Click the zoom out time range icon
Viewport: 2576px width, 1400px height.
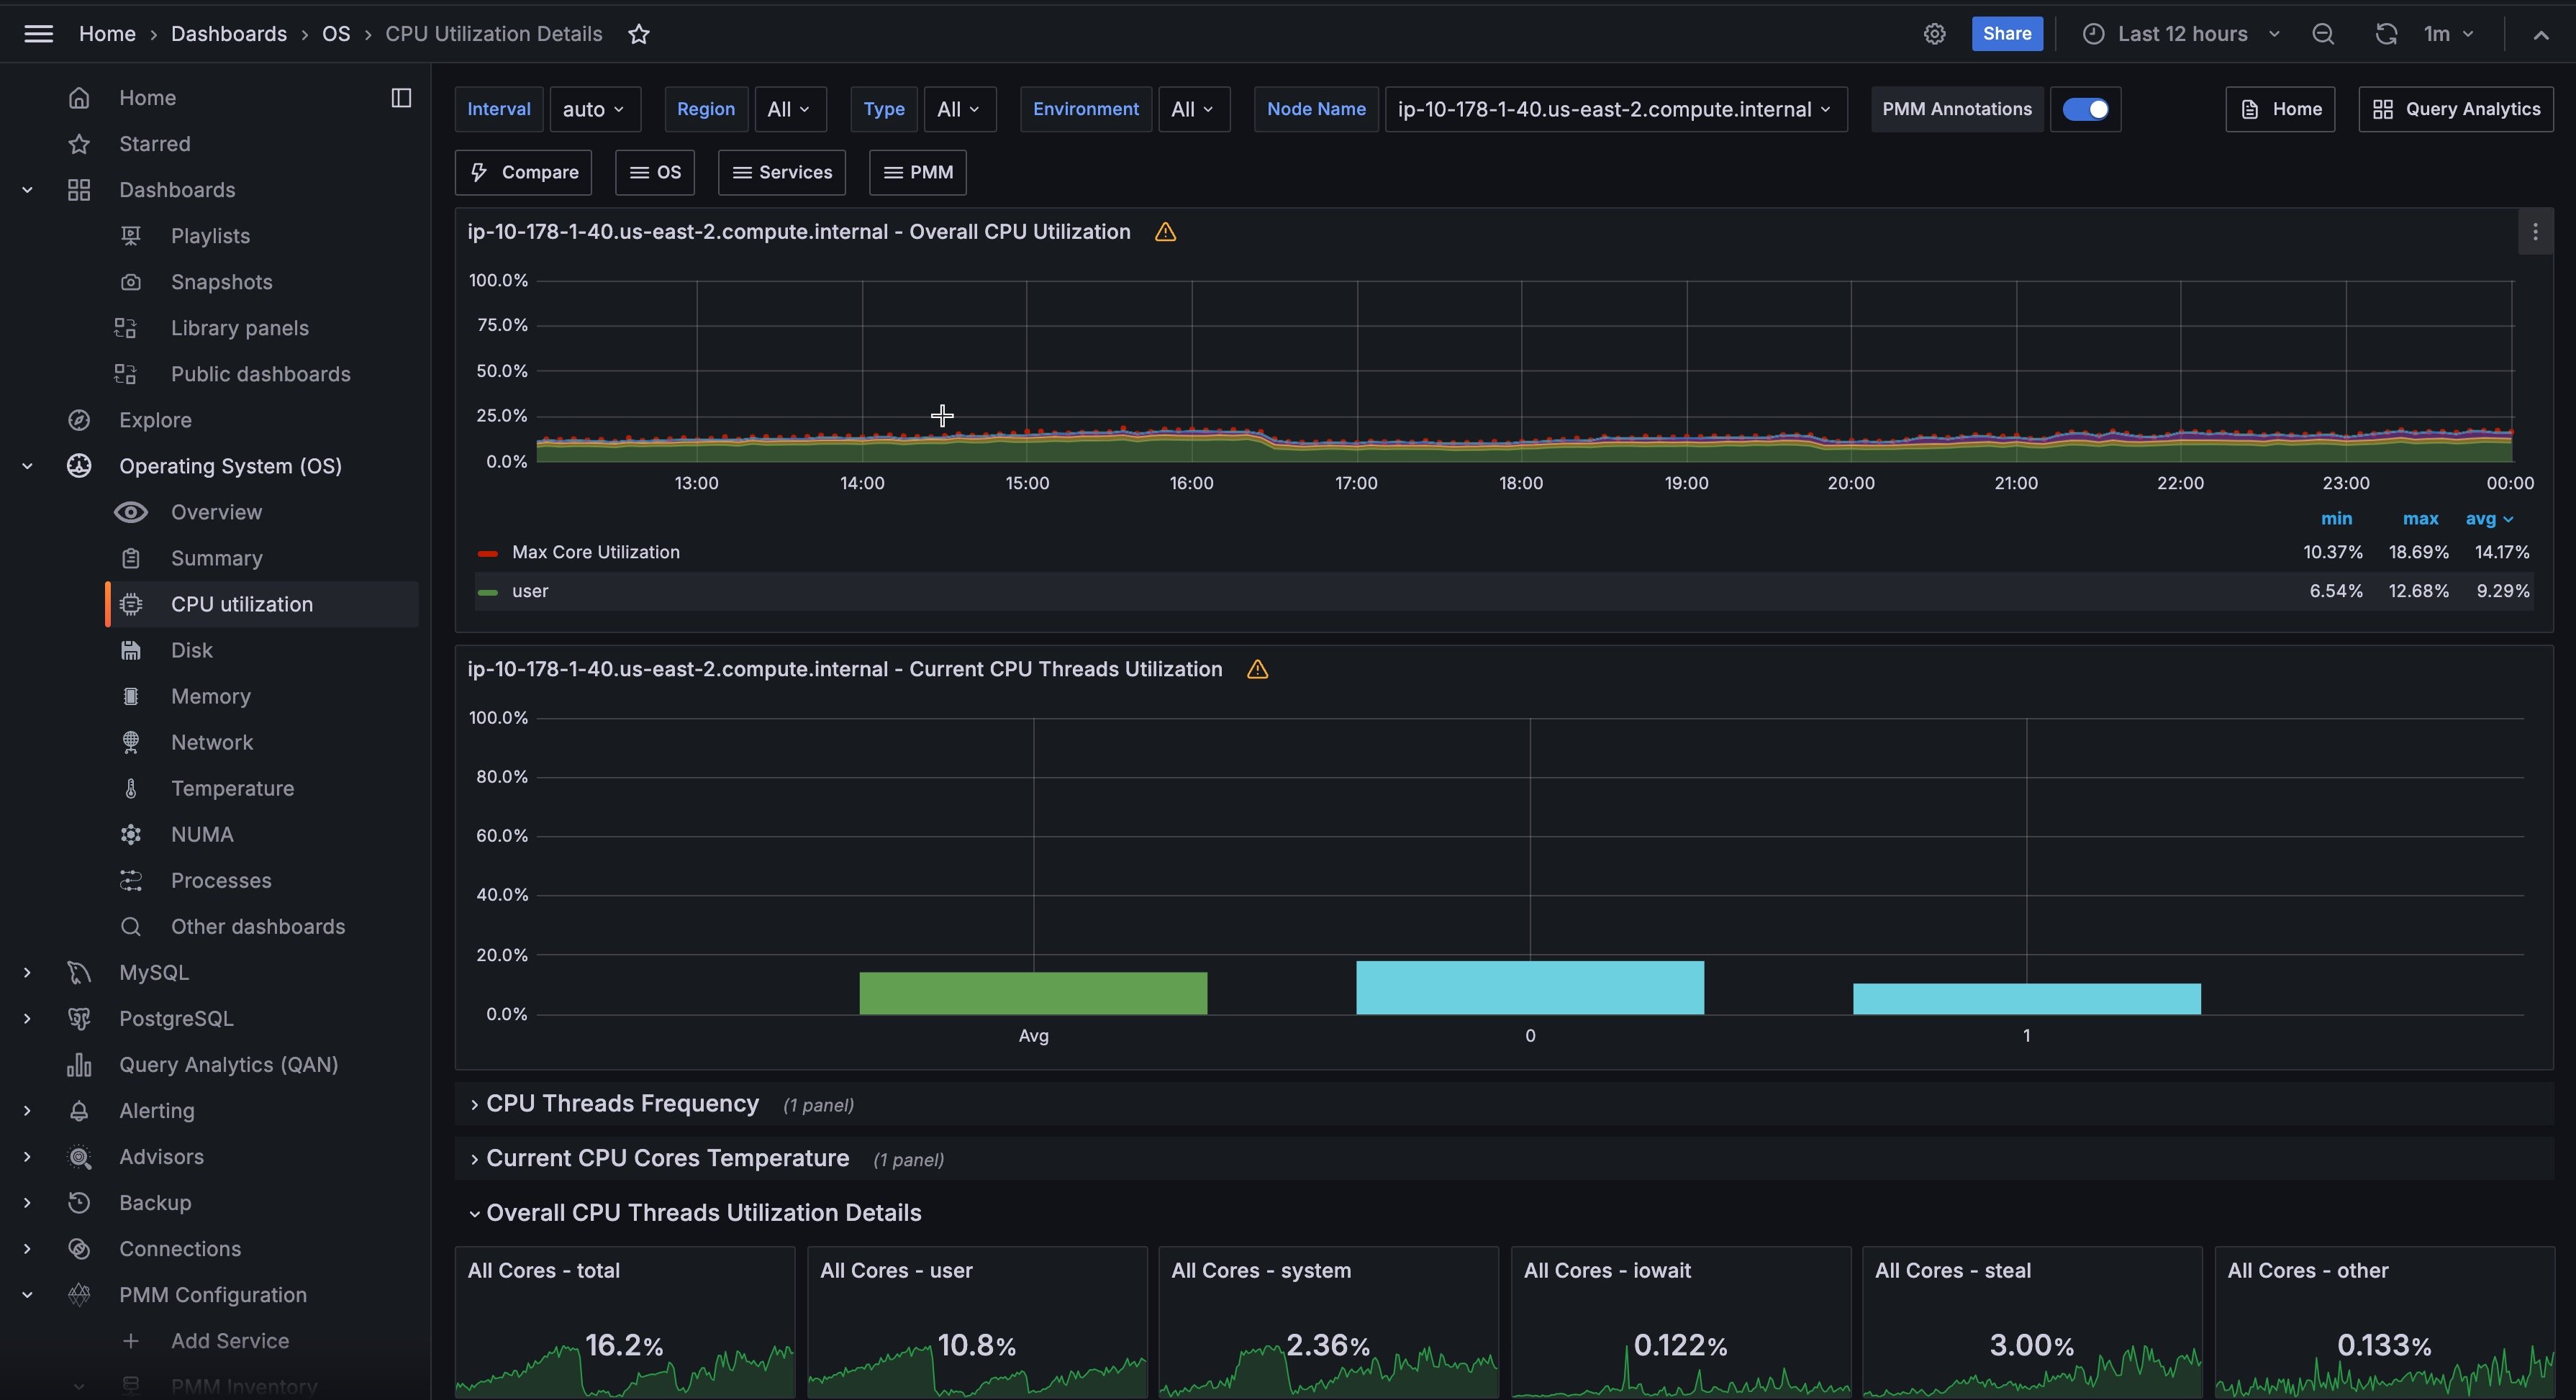[x=2322, y=34]
